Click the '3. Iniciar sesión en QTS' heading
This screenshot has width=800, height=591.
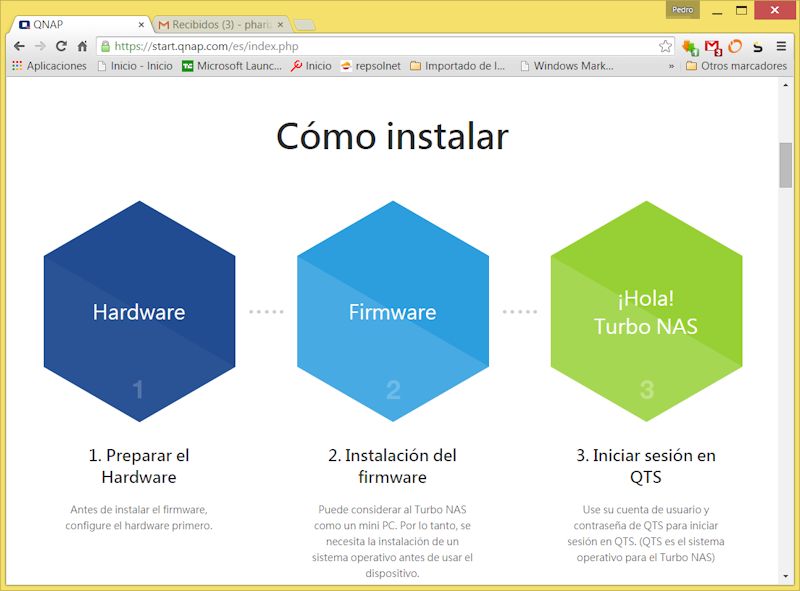[x=646, y=466]
